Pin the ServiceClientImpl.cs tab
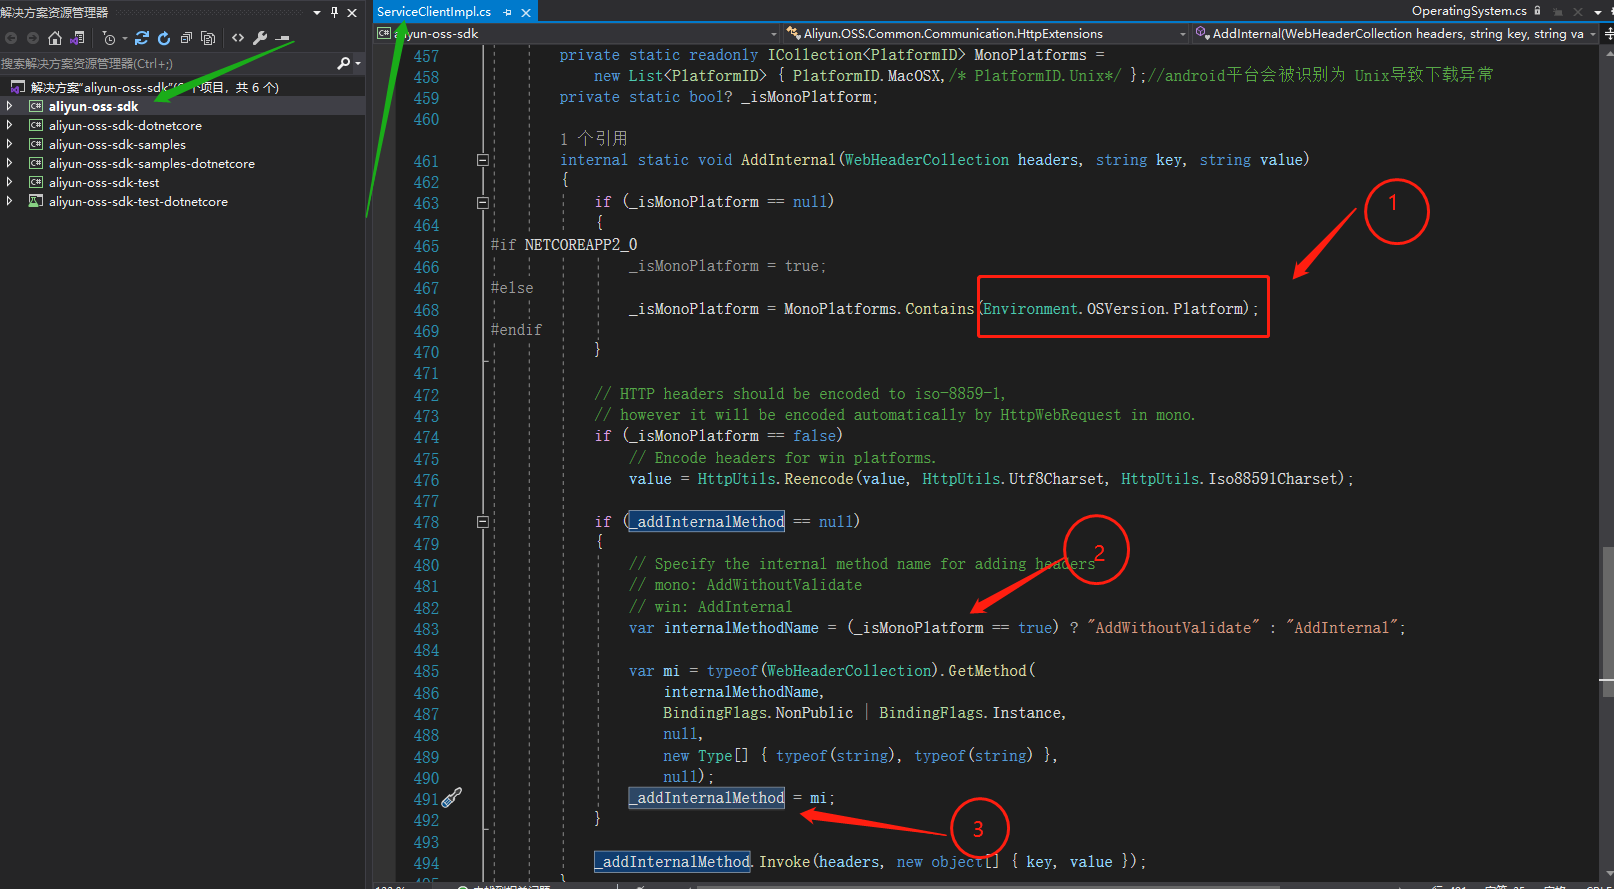Screen dimensions: 1614x889 pyautogui.click(x=508, y=13)
